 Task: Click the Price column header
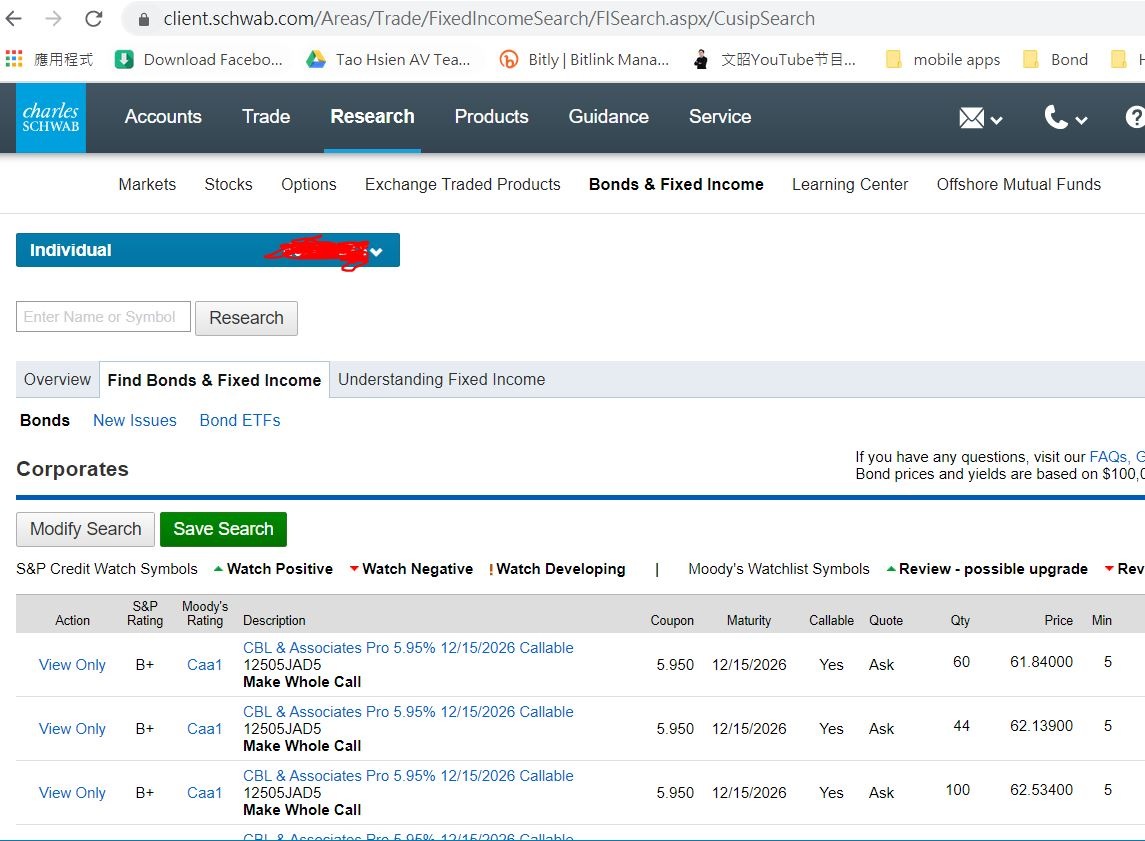(x=1059, y=621)
